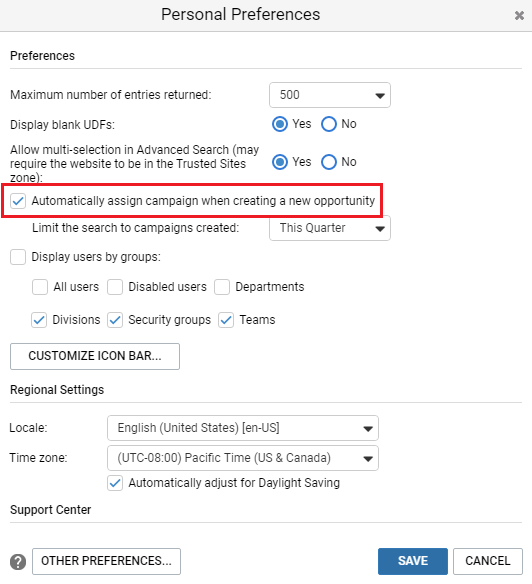The height and width of the screenshot is (584, 532).
Task: Check the All users checkbox
Action: (x=40, y=287)
